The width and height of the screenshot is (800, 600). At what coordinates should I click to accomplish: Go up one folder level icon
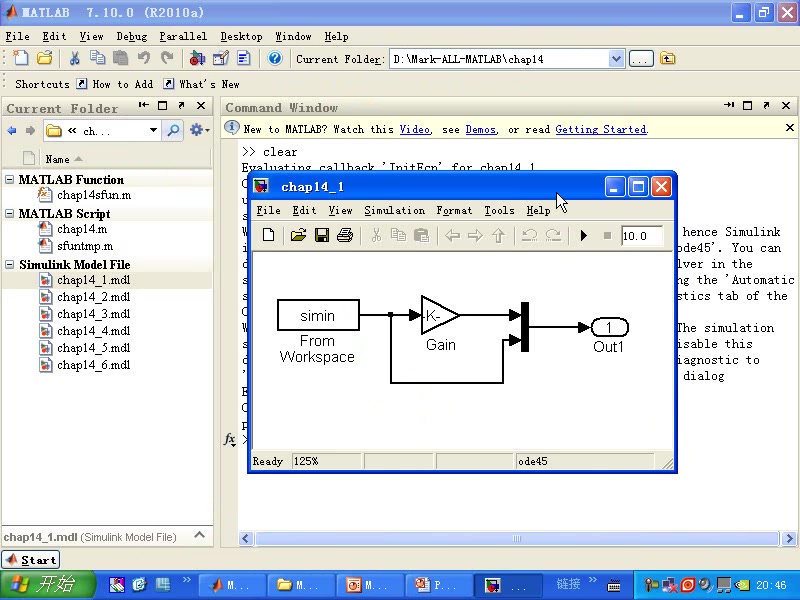(x=667, y=59)
